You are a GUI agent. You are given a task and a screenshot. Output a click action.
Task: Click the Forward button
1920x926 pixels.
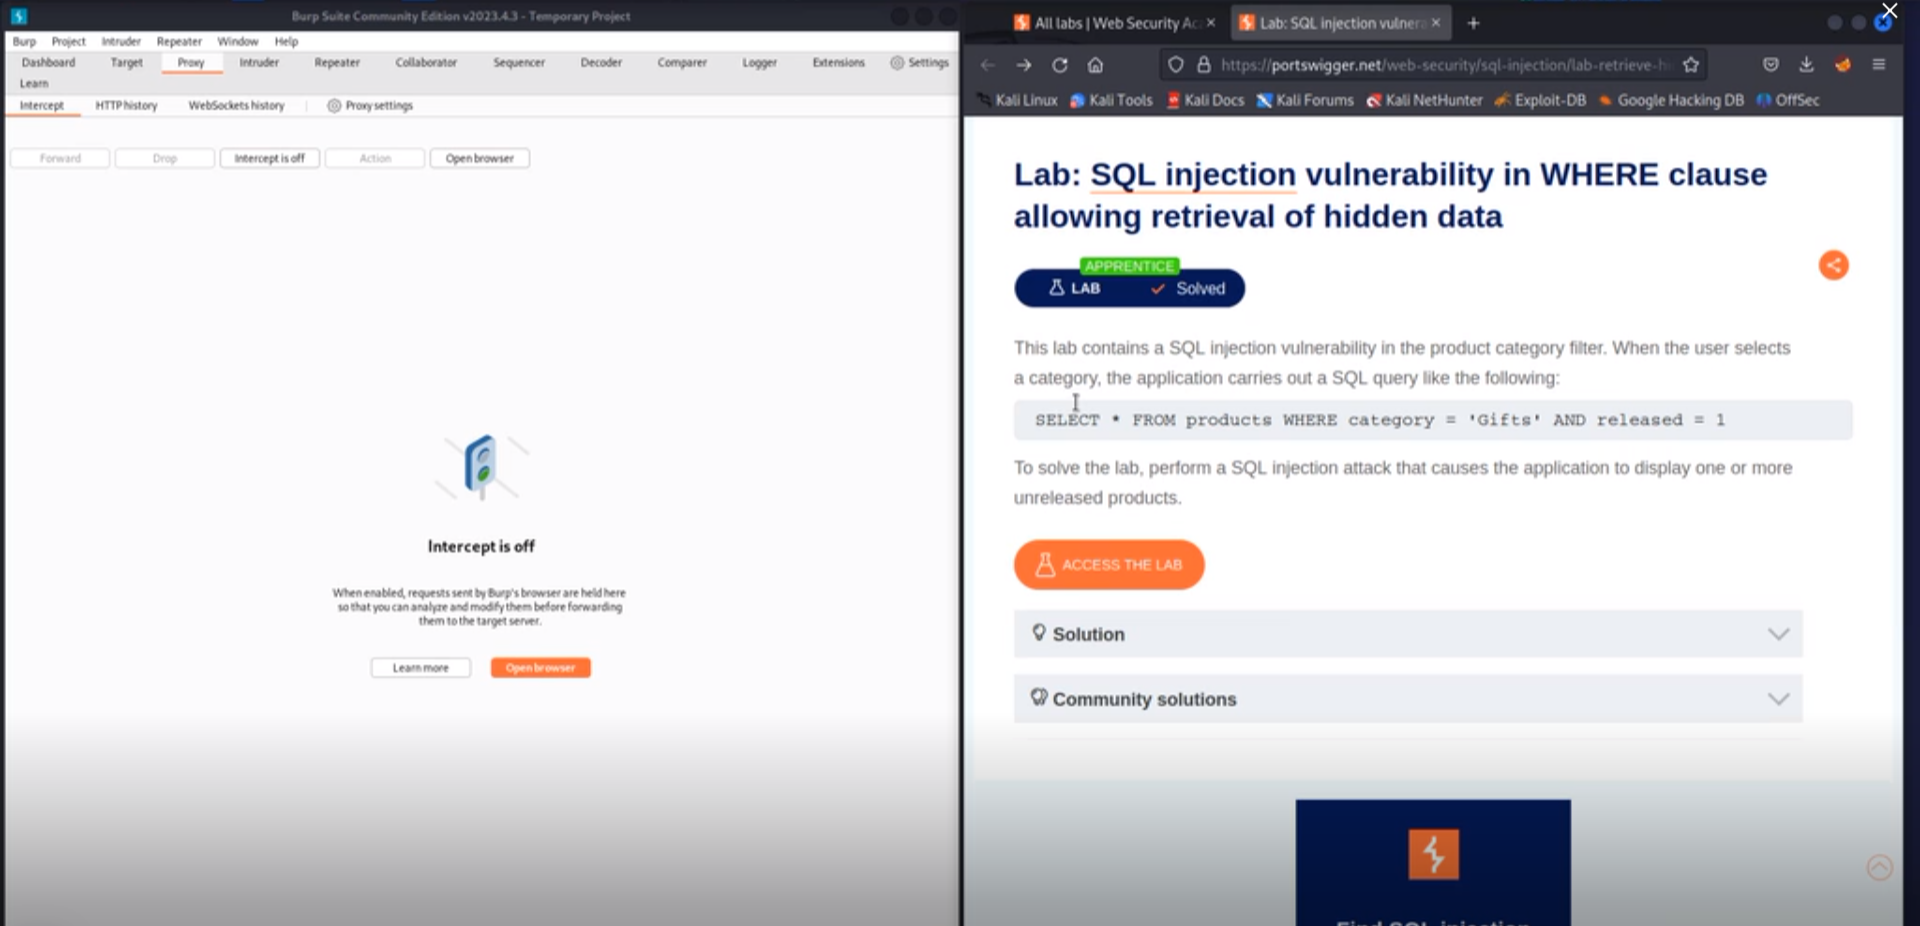[60, 158]
